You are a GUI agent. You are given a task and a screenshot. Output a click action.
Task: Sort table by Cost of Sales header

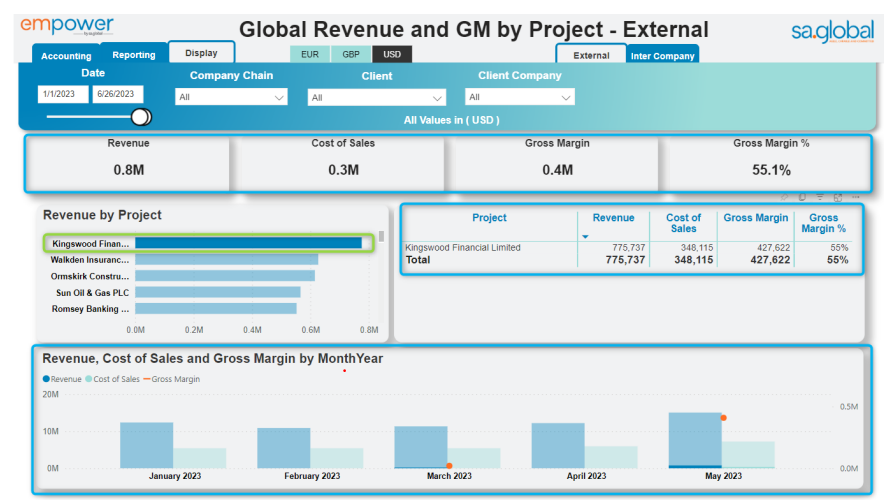point(683,223)
